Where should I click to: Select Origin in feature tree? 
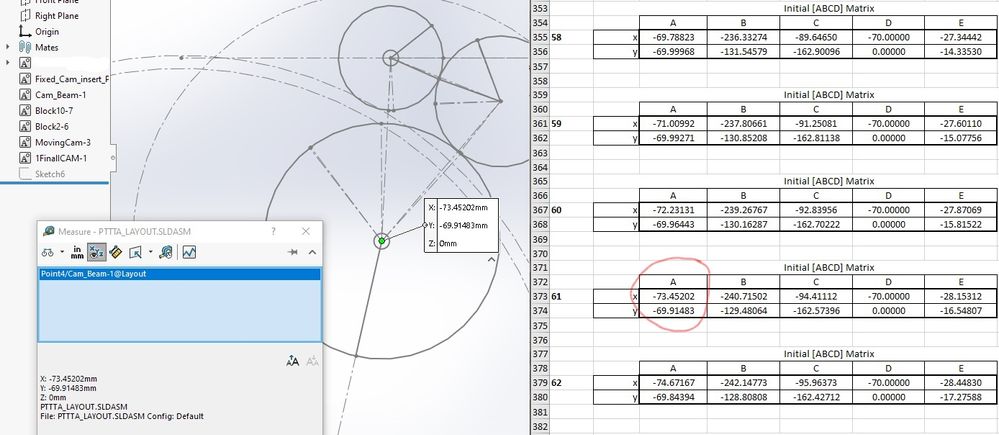[x=47, y=31]
